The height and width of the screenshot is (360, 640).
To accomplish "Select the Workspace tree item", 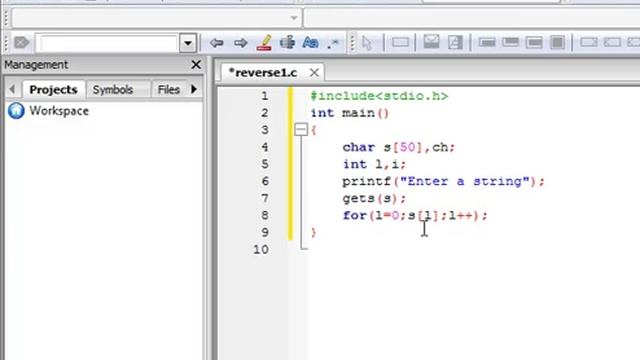I will (59, 111).
